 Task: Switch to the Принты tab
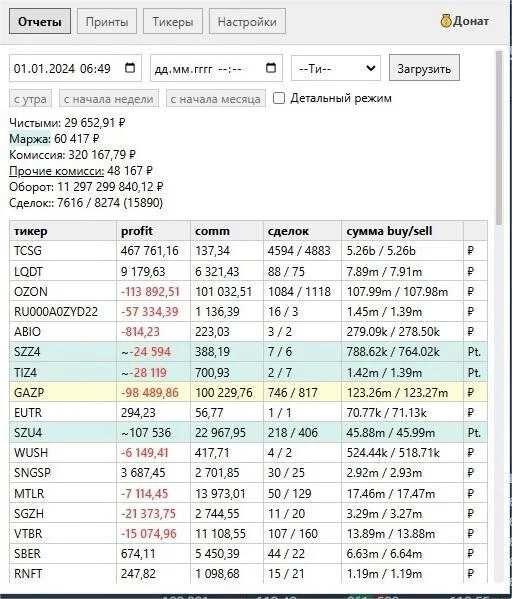point(107,21)
